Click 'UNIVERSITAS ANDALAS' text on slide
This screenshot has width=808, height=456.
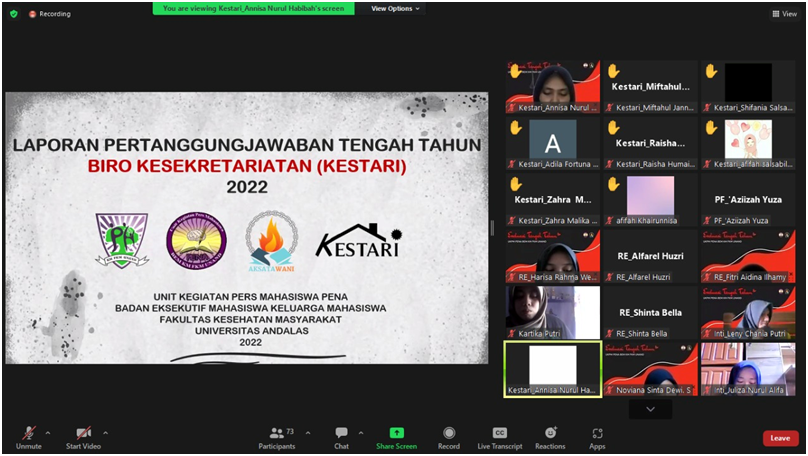[x=251, y=331]
